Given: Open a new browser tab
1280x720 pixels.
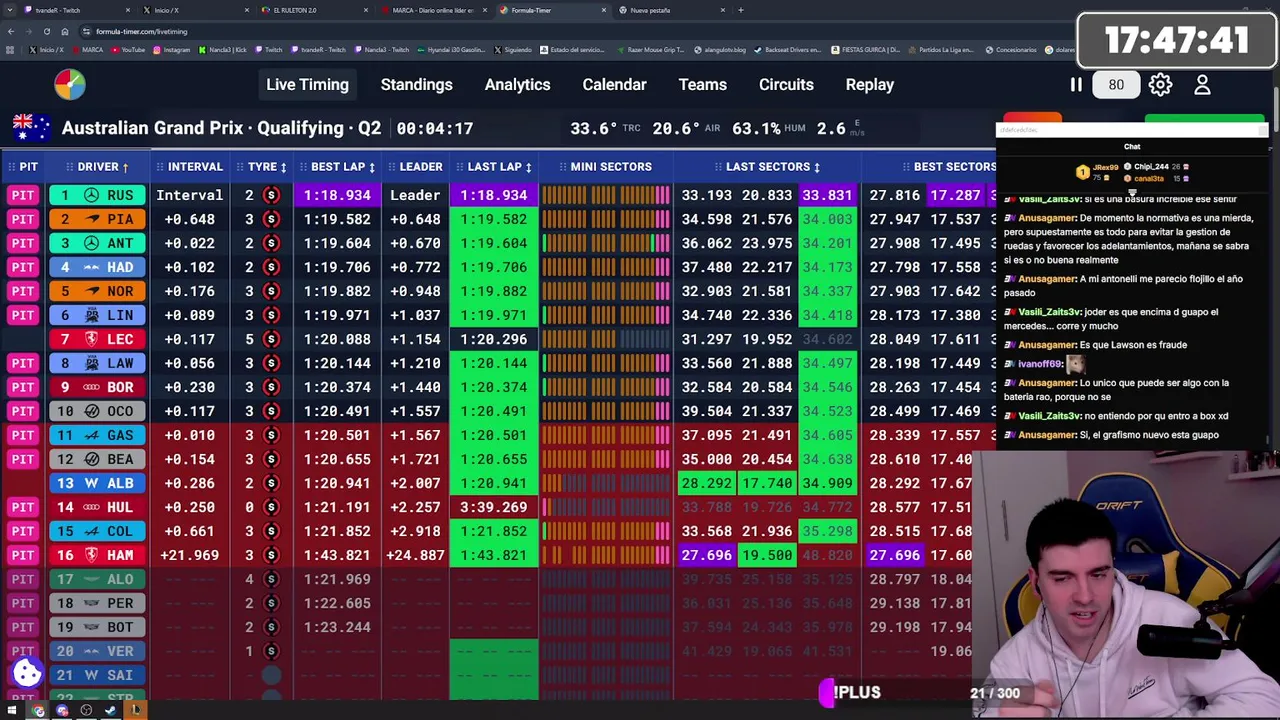Looking at the screenshot, I should point(740,10).
